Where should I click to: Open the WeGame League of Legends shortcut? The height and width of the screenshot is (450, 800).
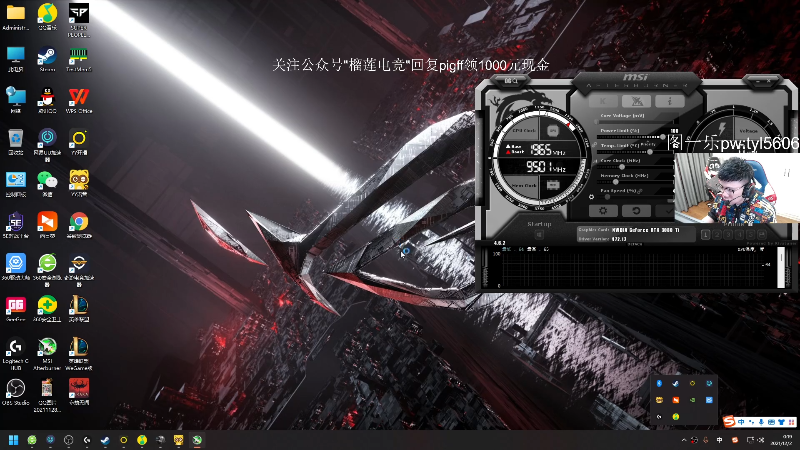(x=79, y=354)
